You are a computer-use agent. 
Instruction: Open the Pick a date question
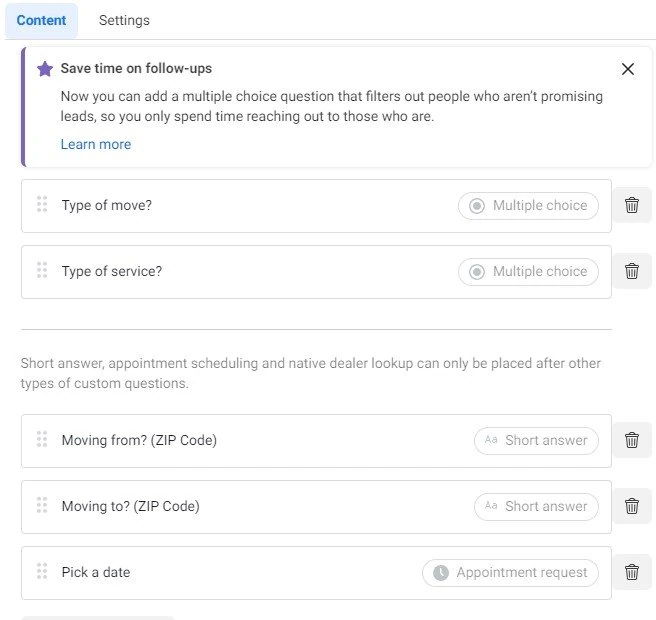click(x=316, y=573)
